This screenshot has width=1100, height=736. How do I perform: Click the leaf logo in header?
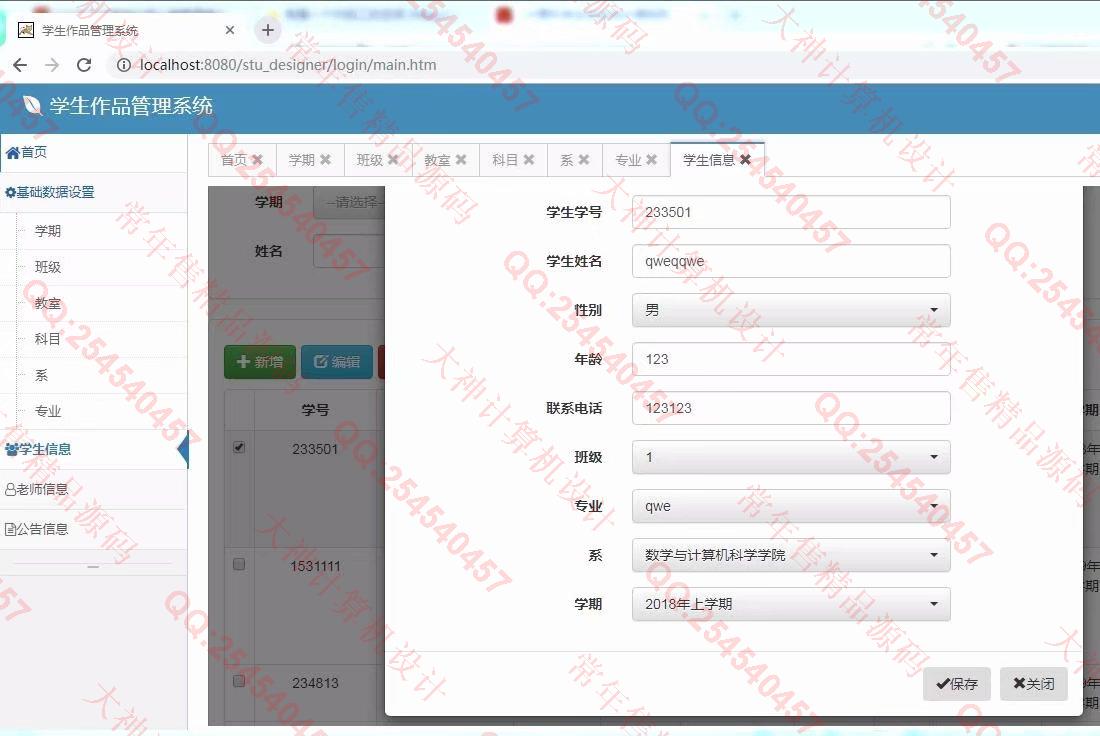tap(32, 106)
